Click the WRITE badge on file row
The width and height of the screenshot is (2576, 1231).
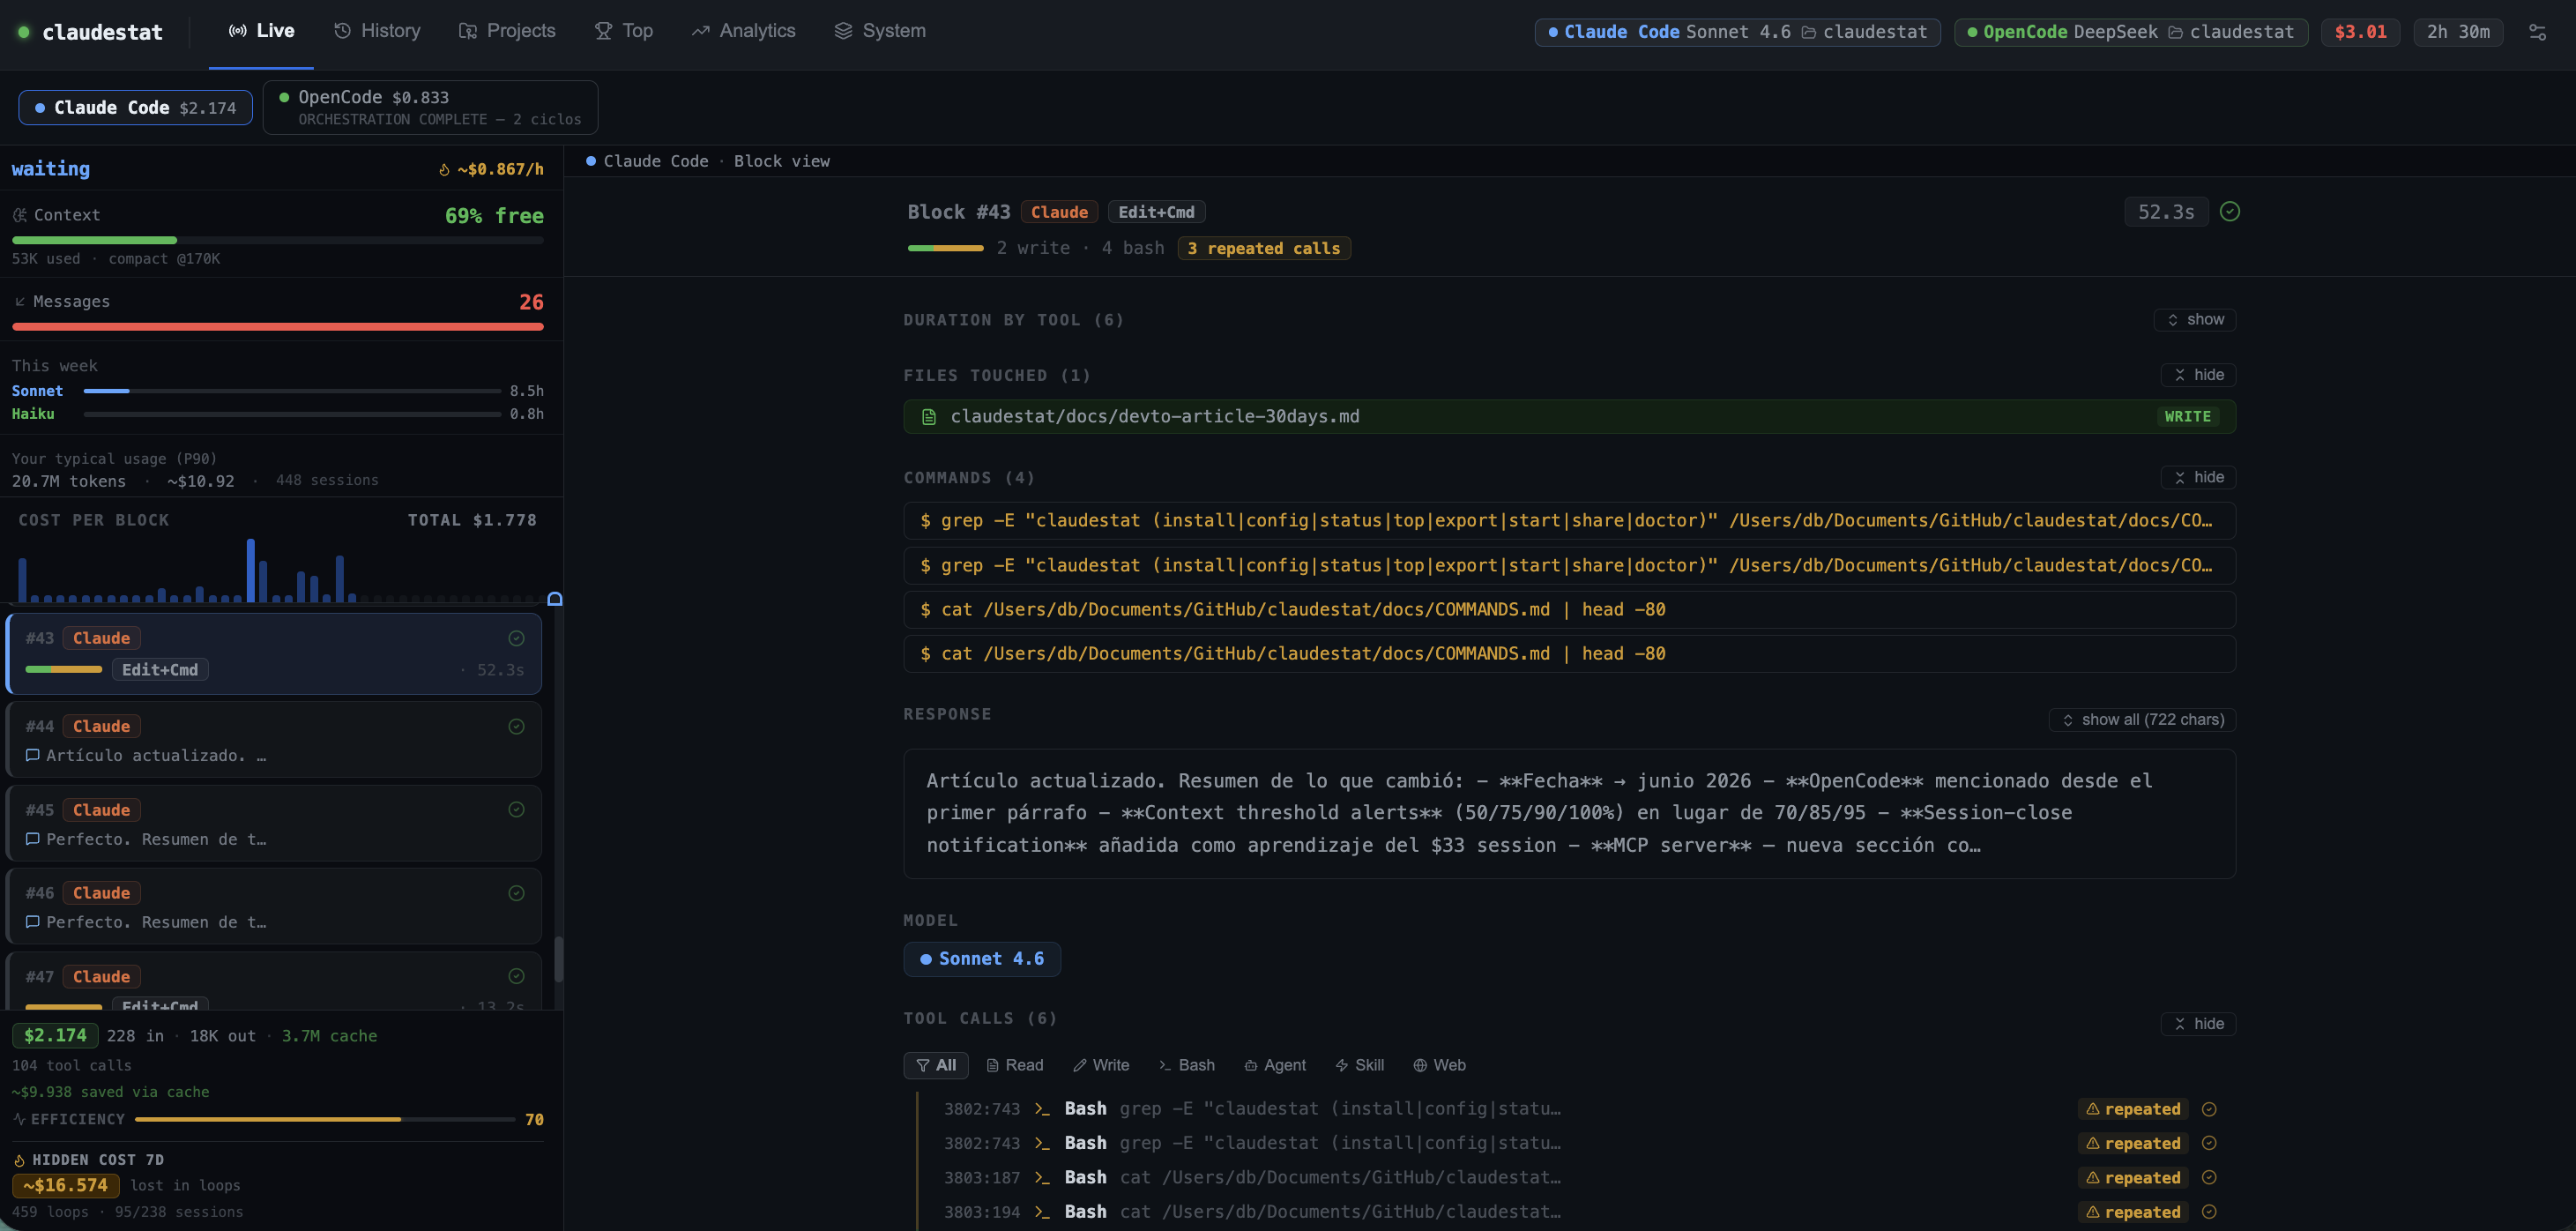click(2187, 417)
